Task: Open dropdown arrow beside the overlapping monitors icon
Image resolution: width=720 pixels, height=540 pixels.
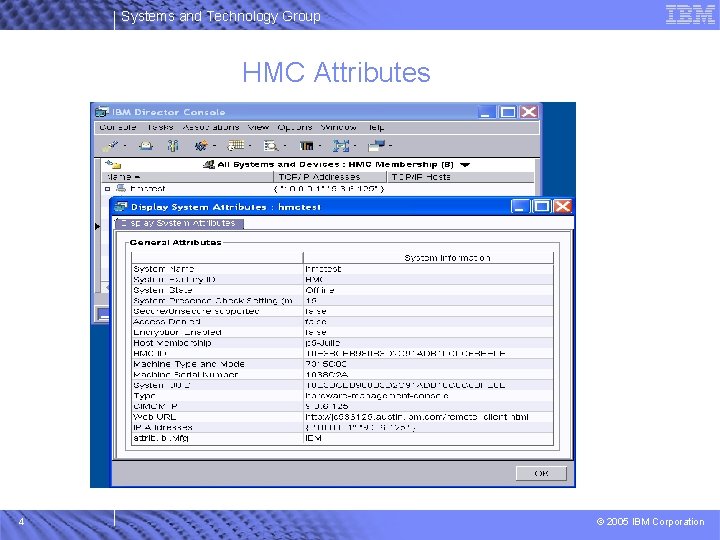Action: (390, 146)
